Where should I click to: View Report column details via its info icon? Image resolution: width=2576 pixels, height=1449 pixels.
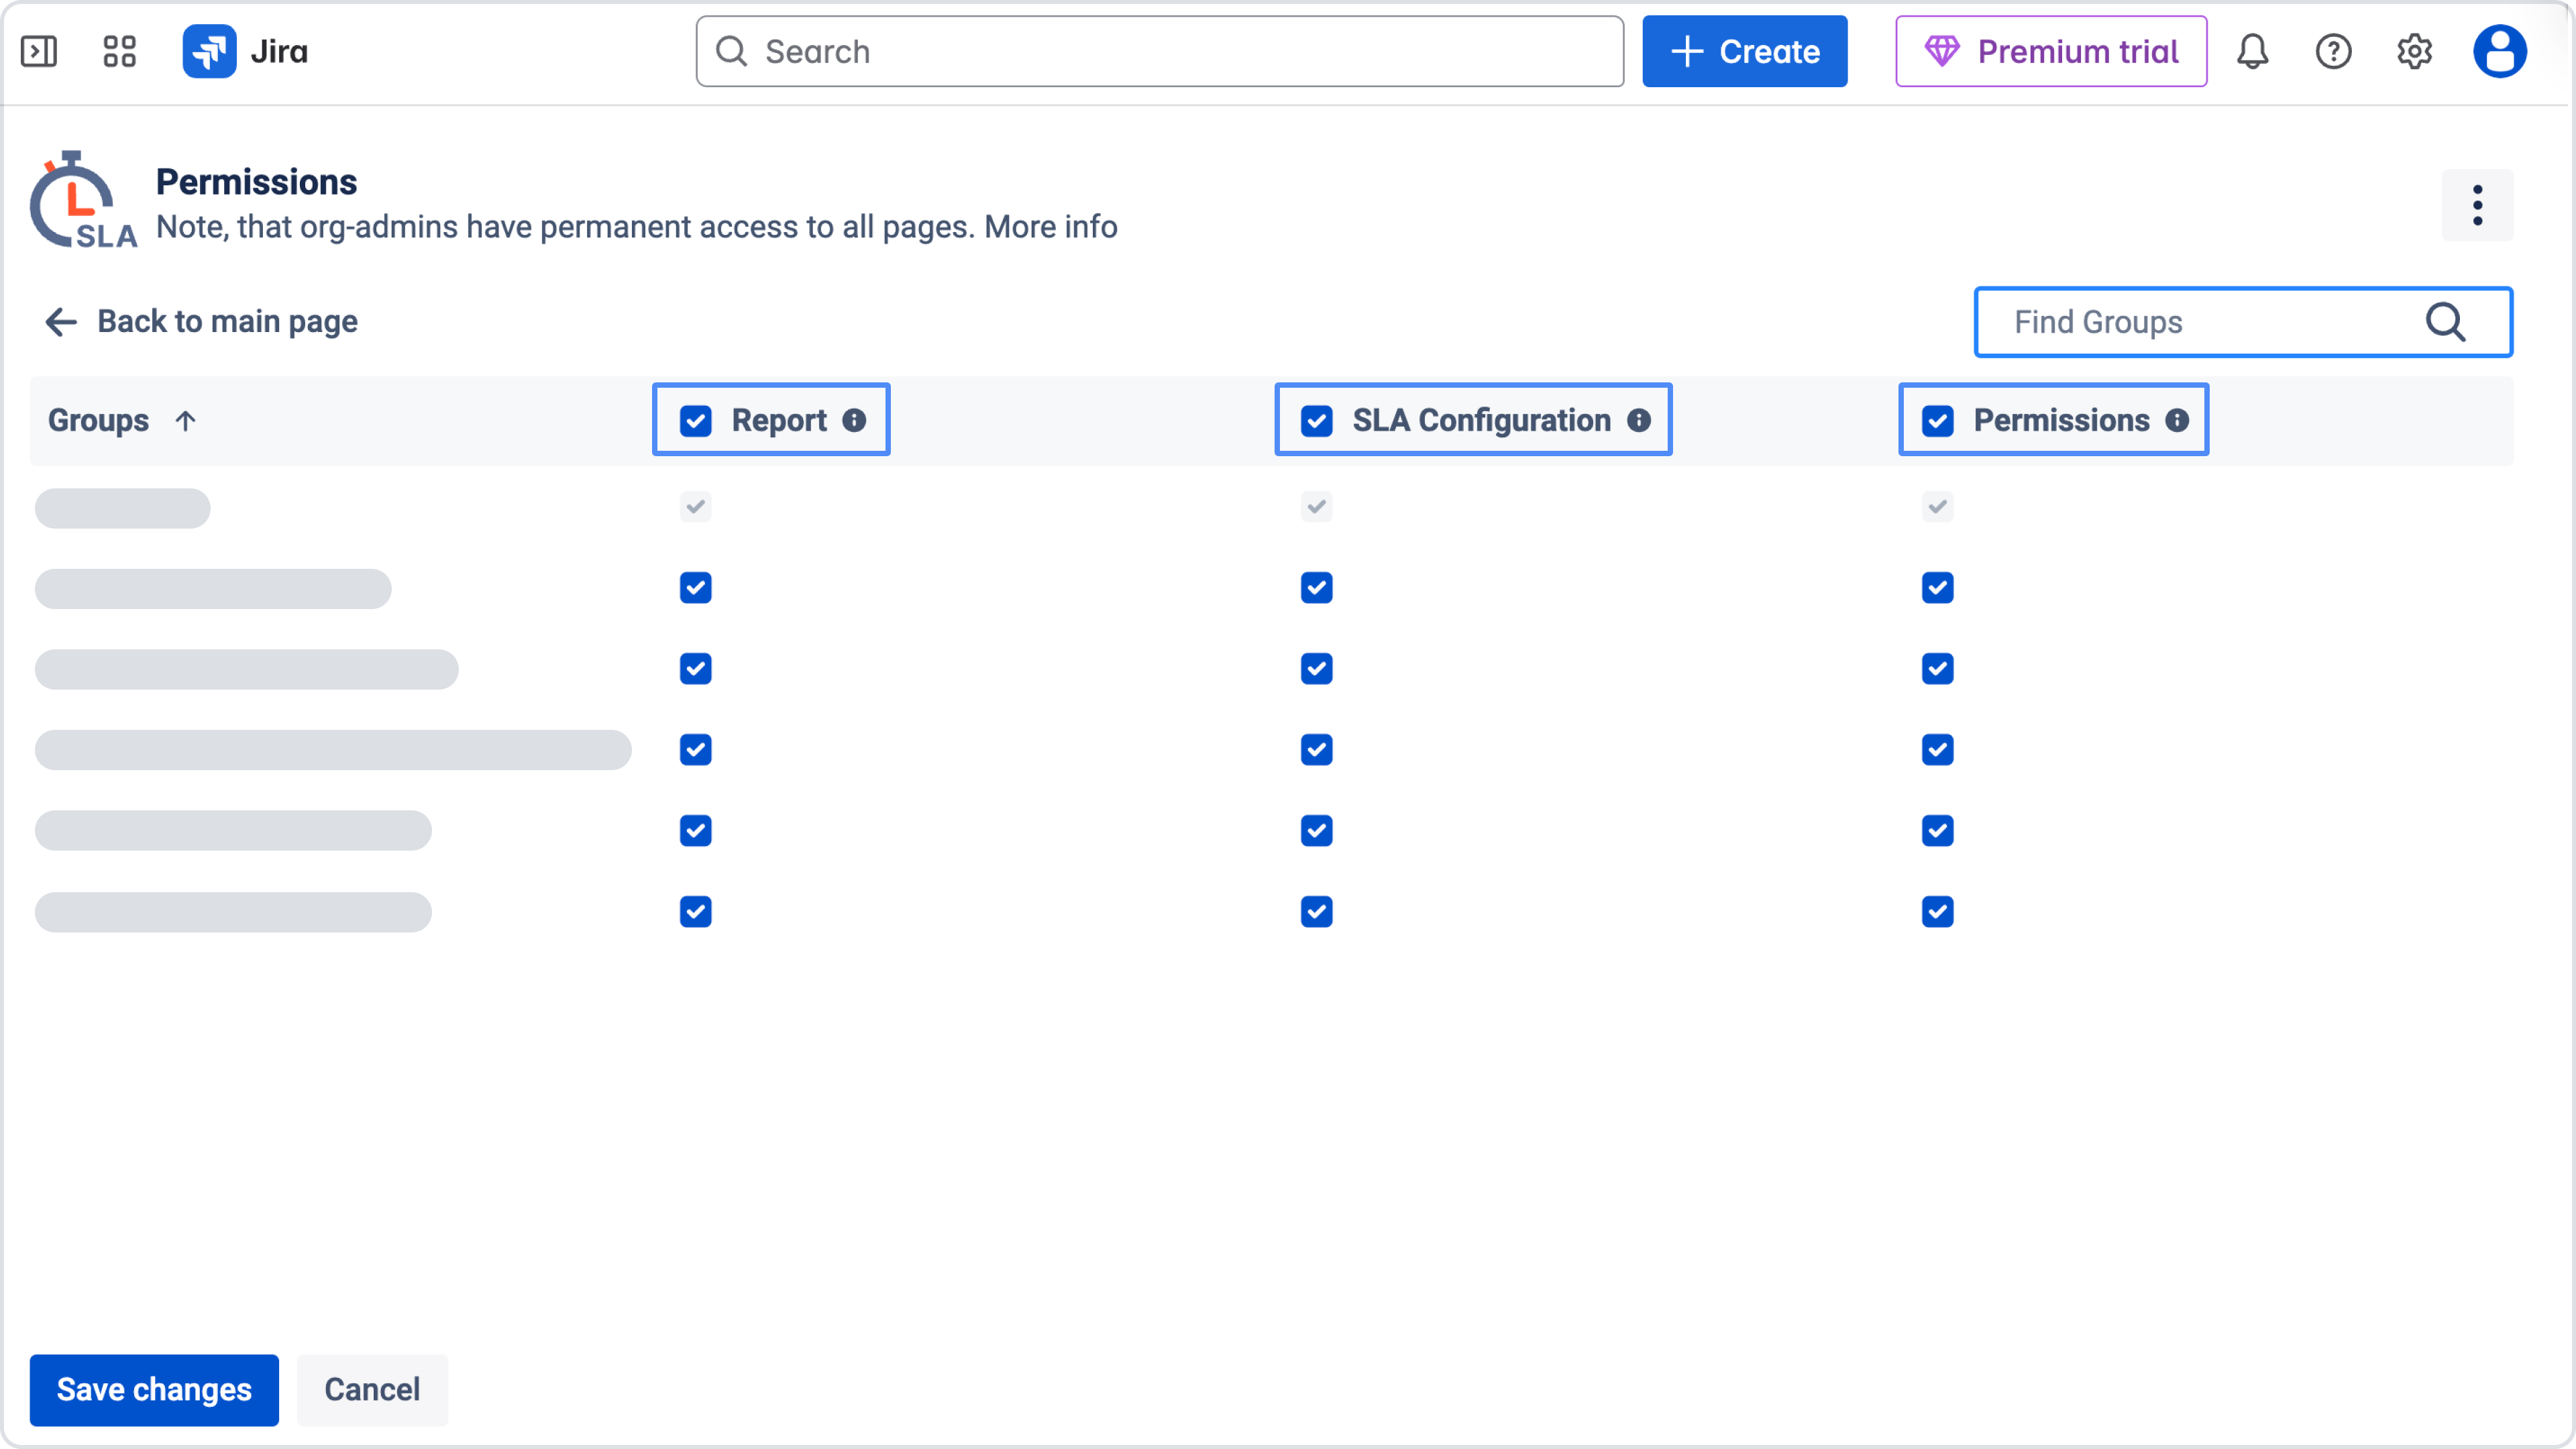[x=855, y=420]
